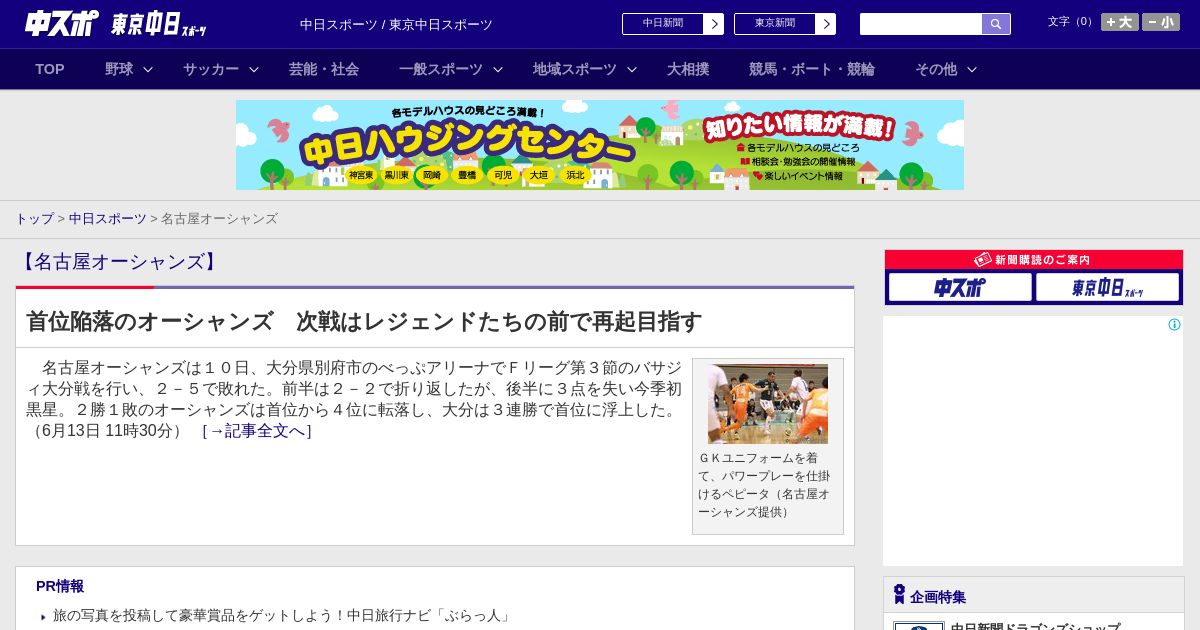Image resolution: width=1200 pixels, height=630 pixels.
Task: Click トップ breadcrumb link
Action: [x=34, y=219]
